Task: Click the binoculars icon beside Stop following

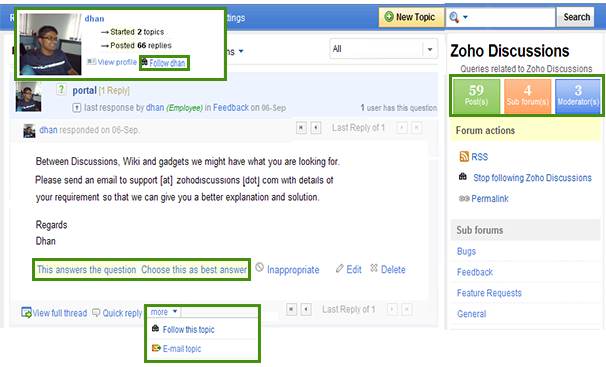Action: [463, 177]
